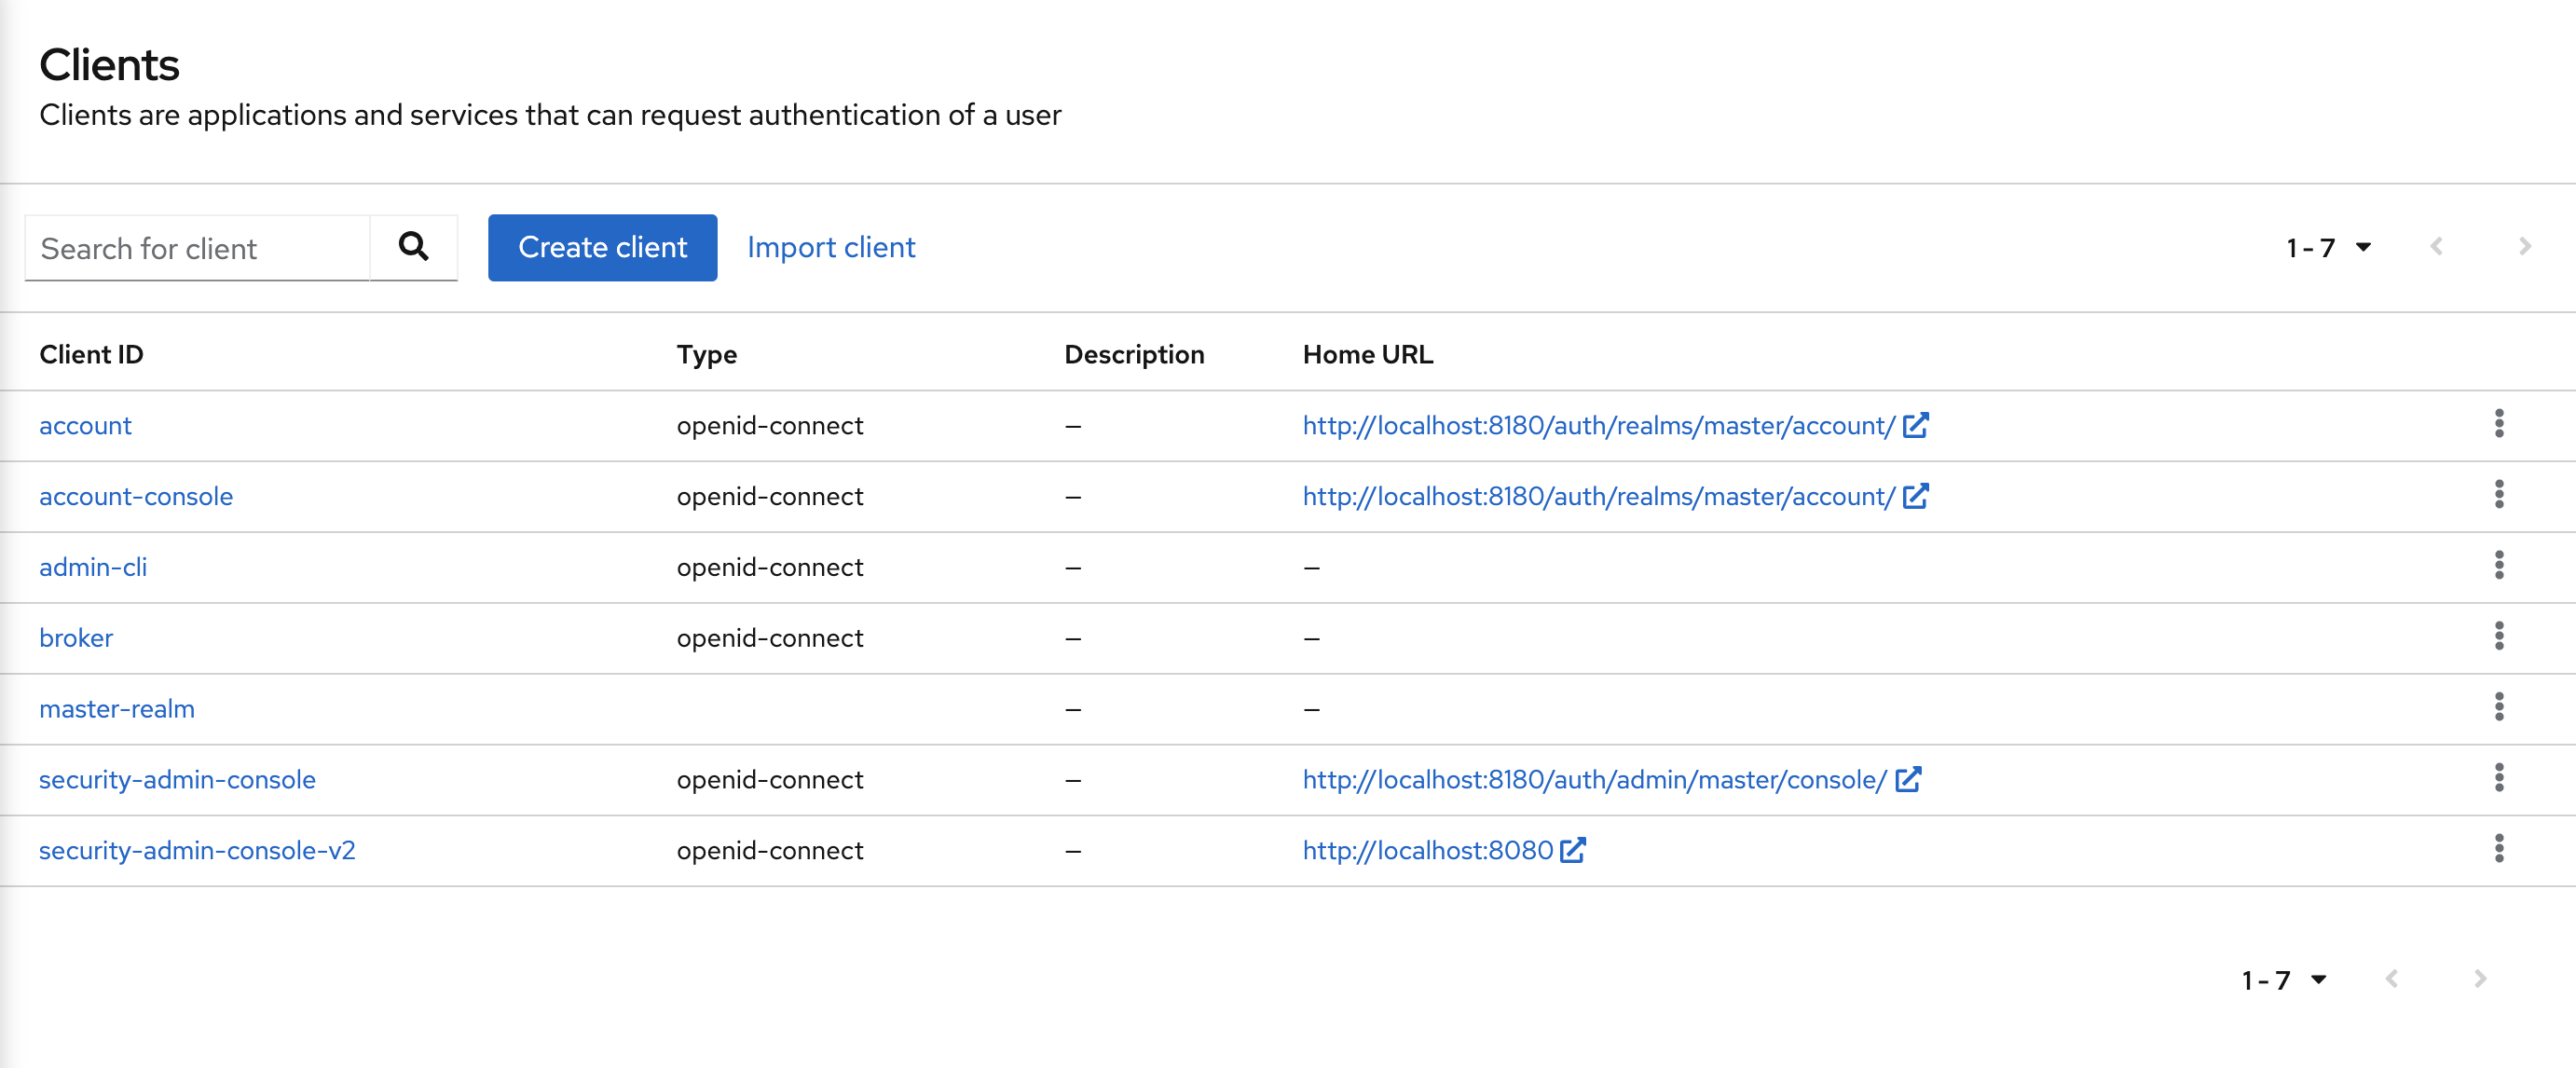Focus the Search for client field
The width and height of the screenshot is (2576, 1068).
pos(198,248)
